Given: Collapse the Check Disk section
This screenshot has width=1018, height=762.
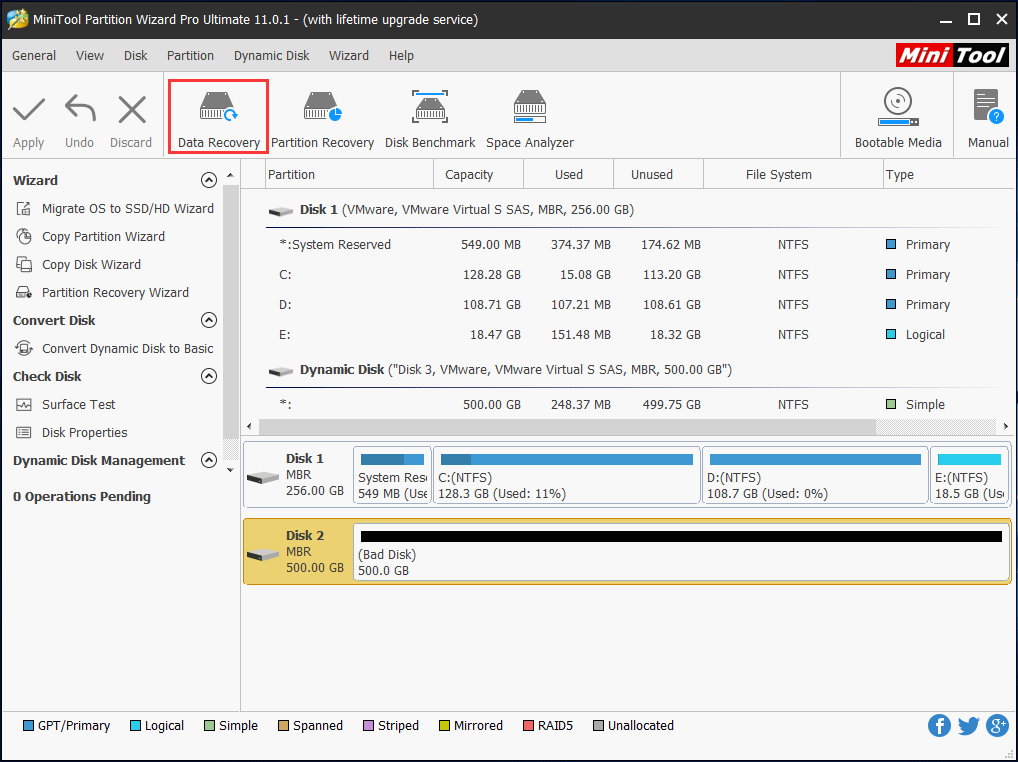Looking at the screenshot, I should tap(208, 376).
